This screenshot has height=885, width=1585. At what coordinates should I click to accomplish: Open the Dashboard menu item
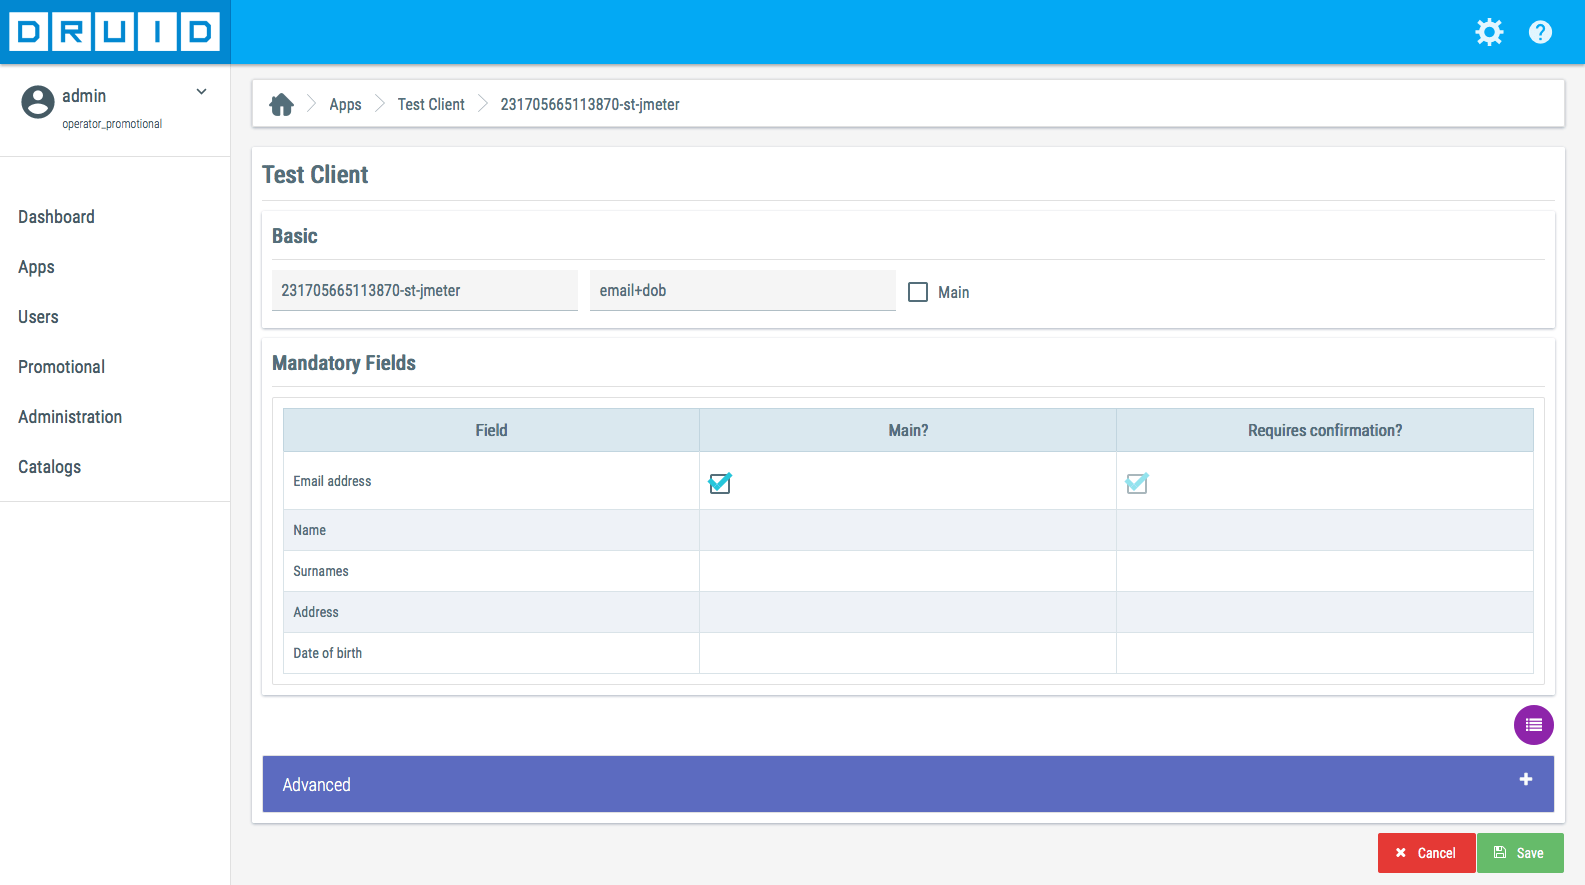tap(56, 217)
